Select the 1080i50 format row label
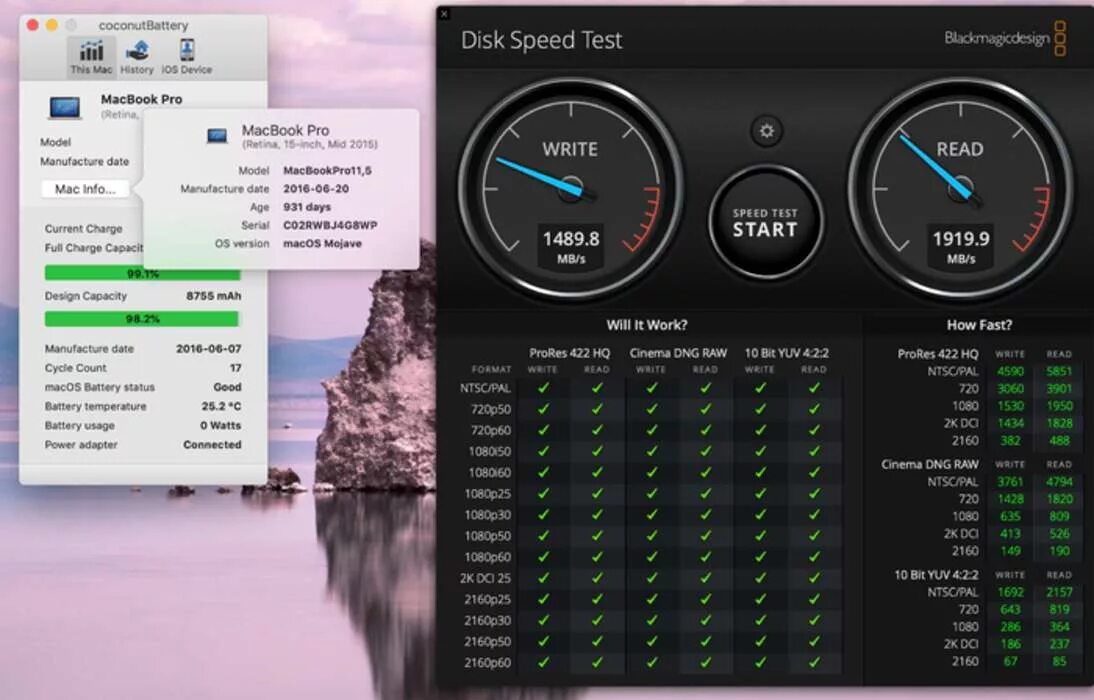1094x700 pixels. pos(490,452)
